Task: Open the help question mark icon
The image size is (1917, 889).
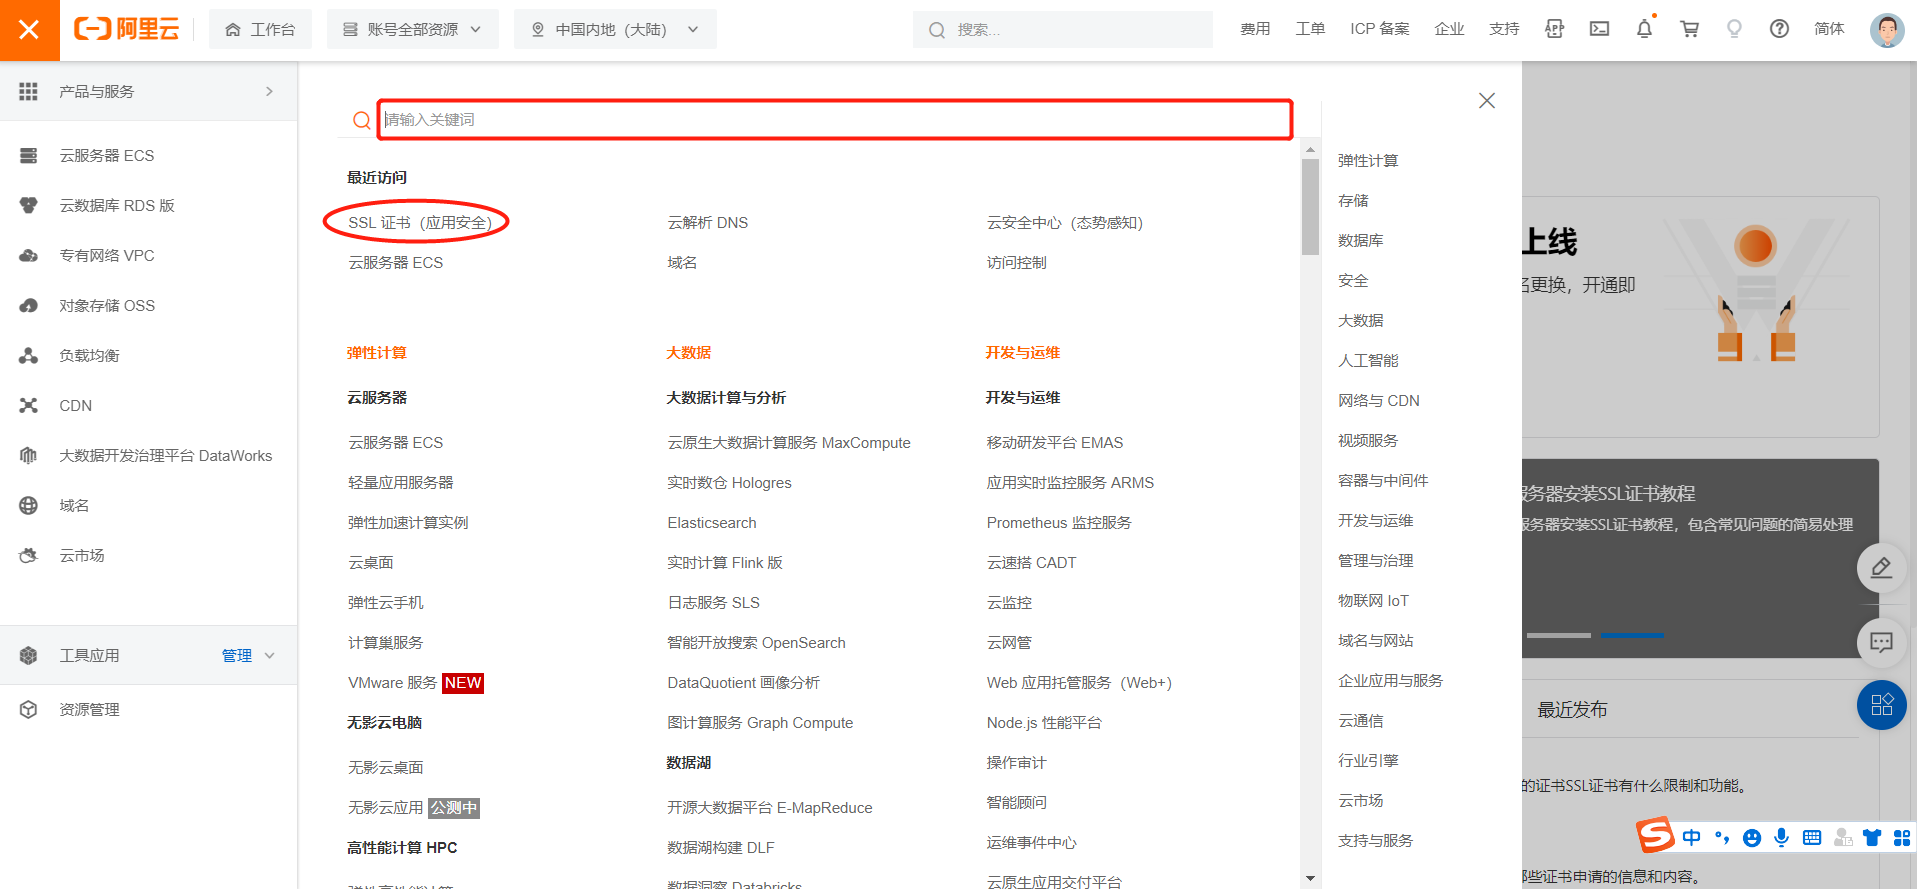Action: pos(1779,29)
